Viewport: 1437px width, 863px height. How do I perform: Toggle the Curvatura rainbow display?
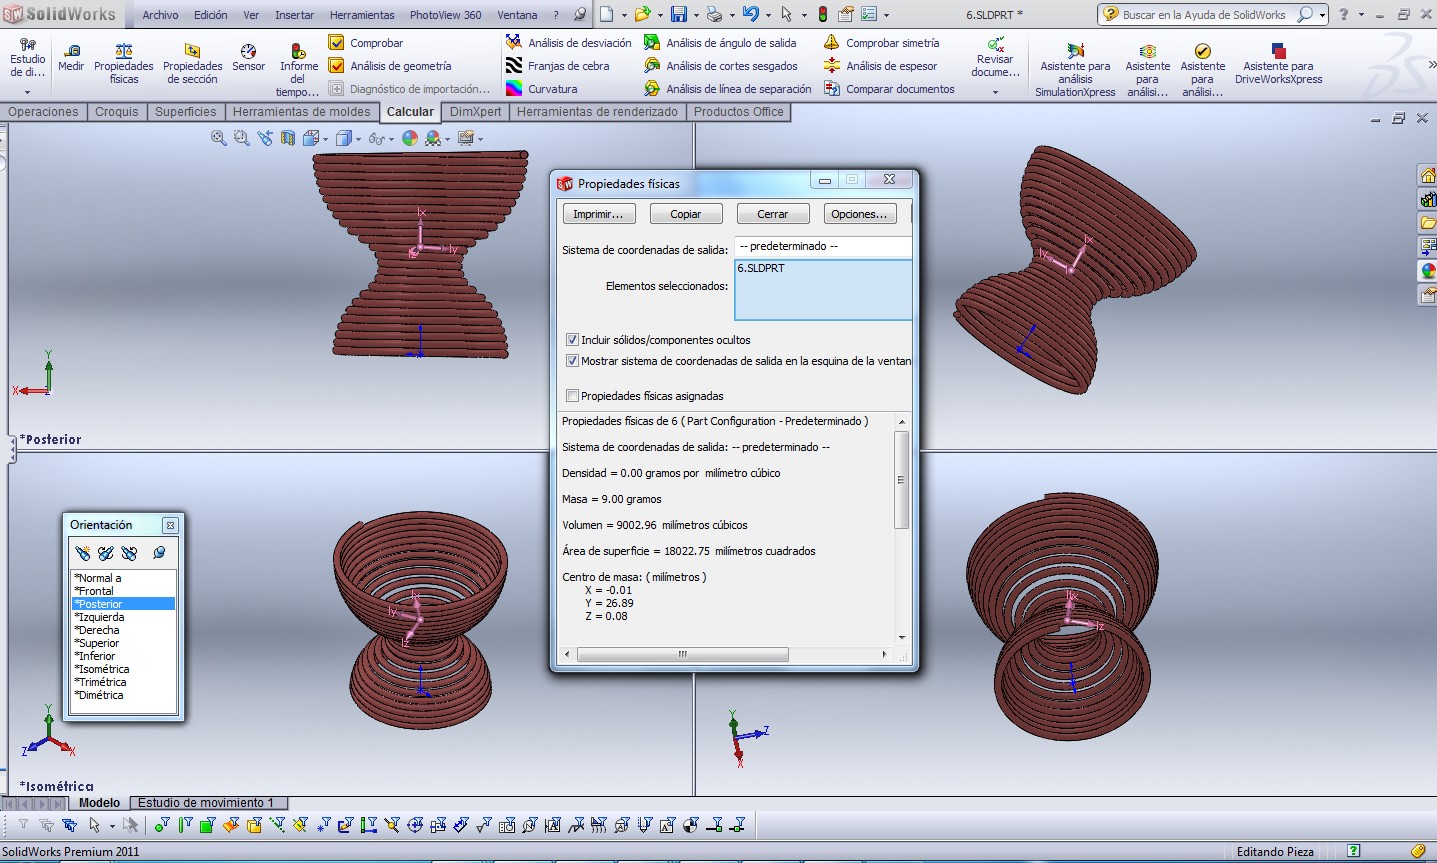[542, 89]
